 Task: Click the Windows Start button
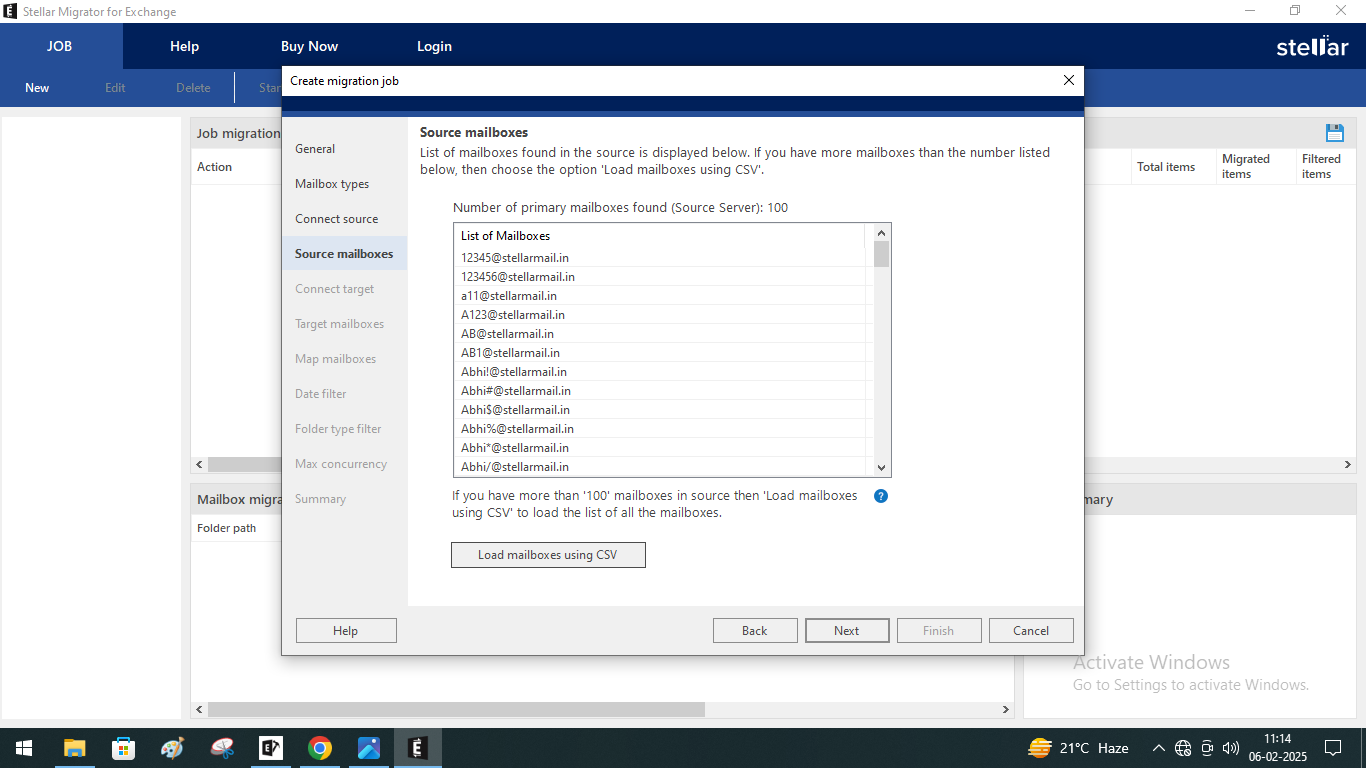(x=24, y=748)
